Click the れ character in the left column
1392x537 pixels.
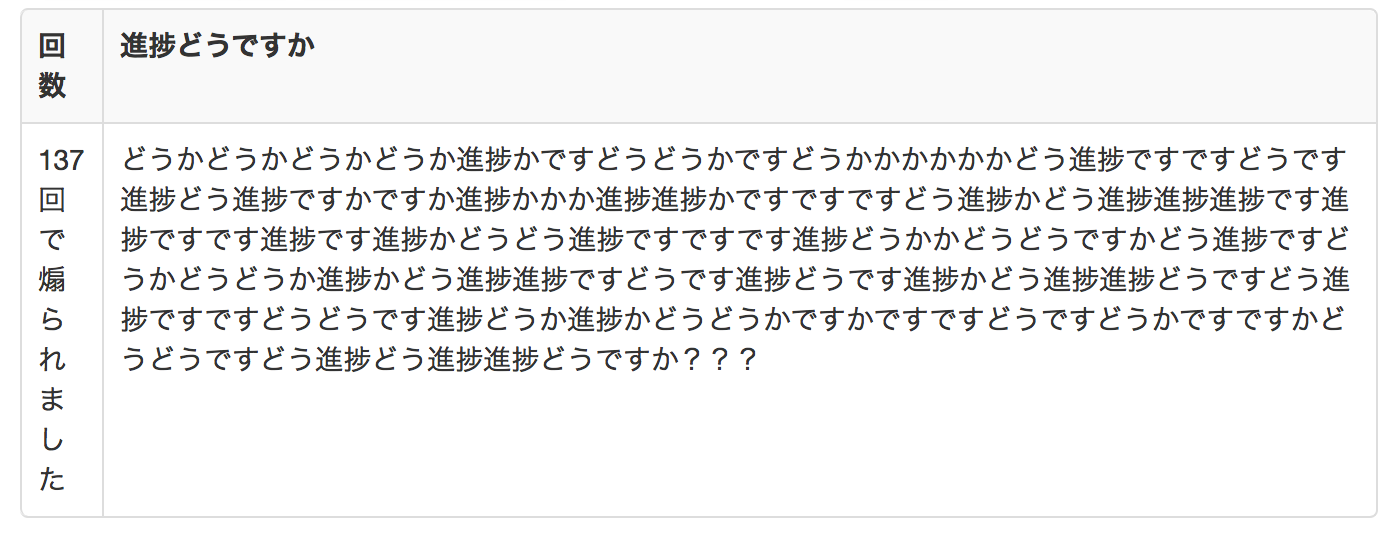click(52, 360)
